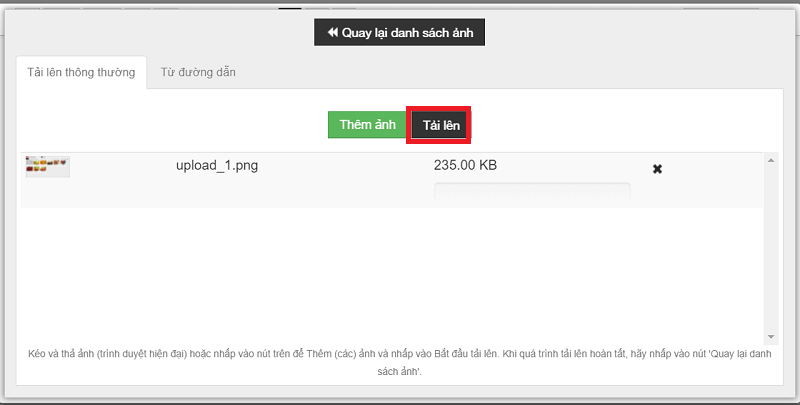Open the 'Từ đường dẫn' tab
The width and height of the screenshot is (800, 405).
(x=198, y=72)
